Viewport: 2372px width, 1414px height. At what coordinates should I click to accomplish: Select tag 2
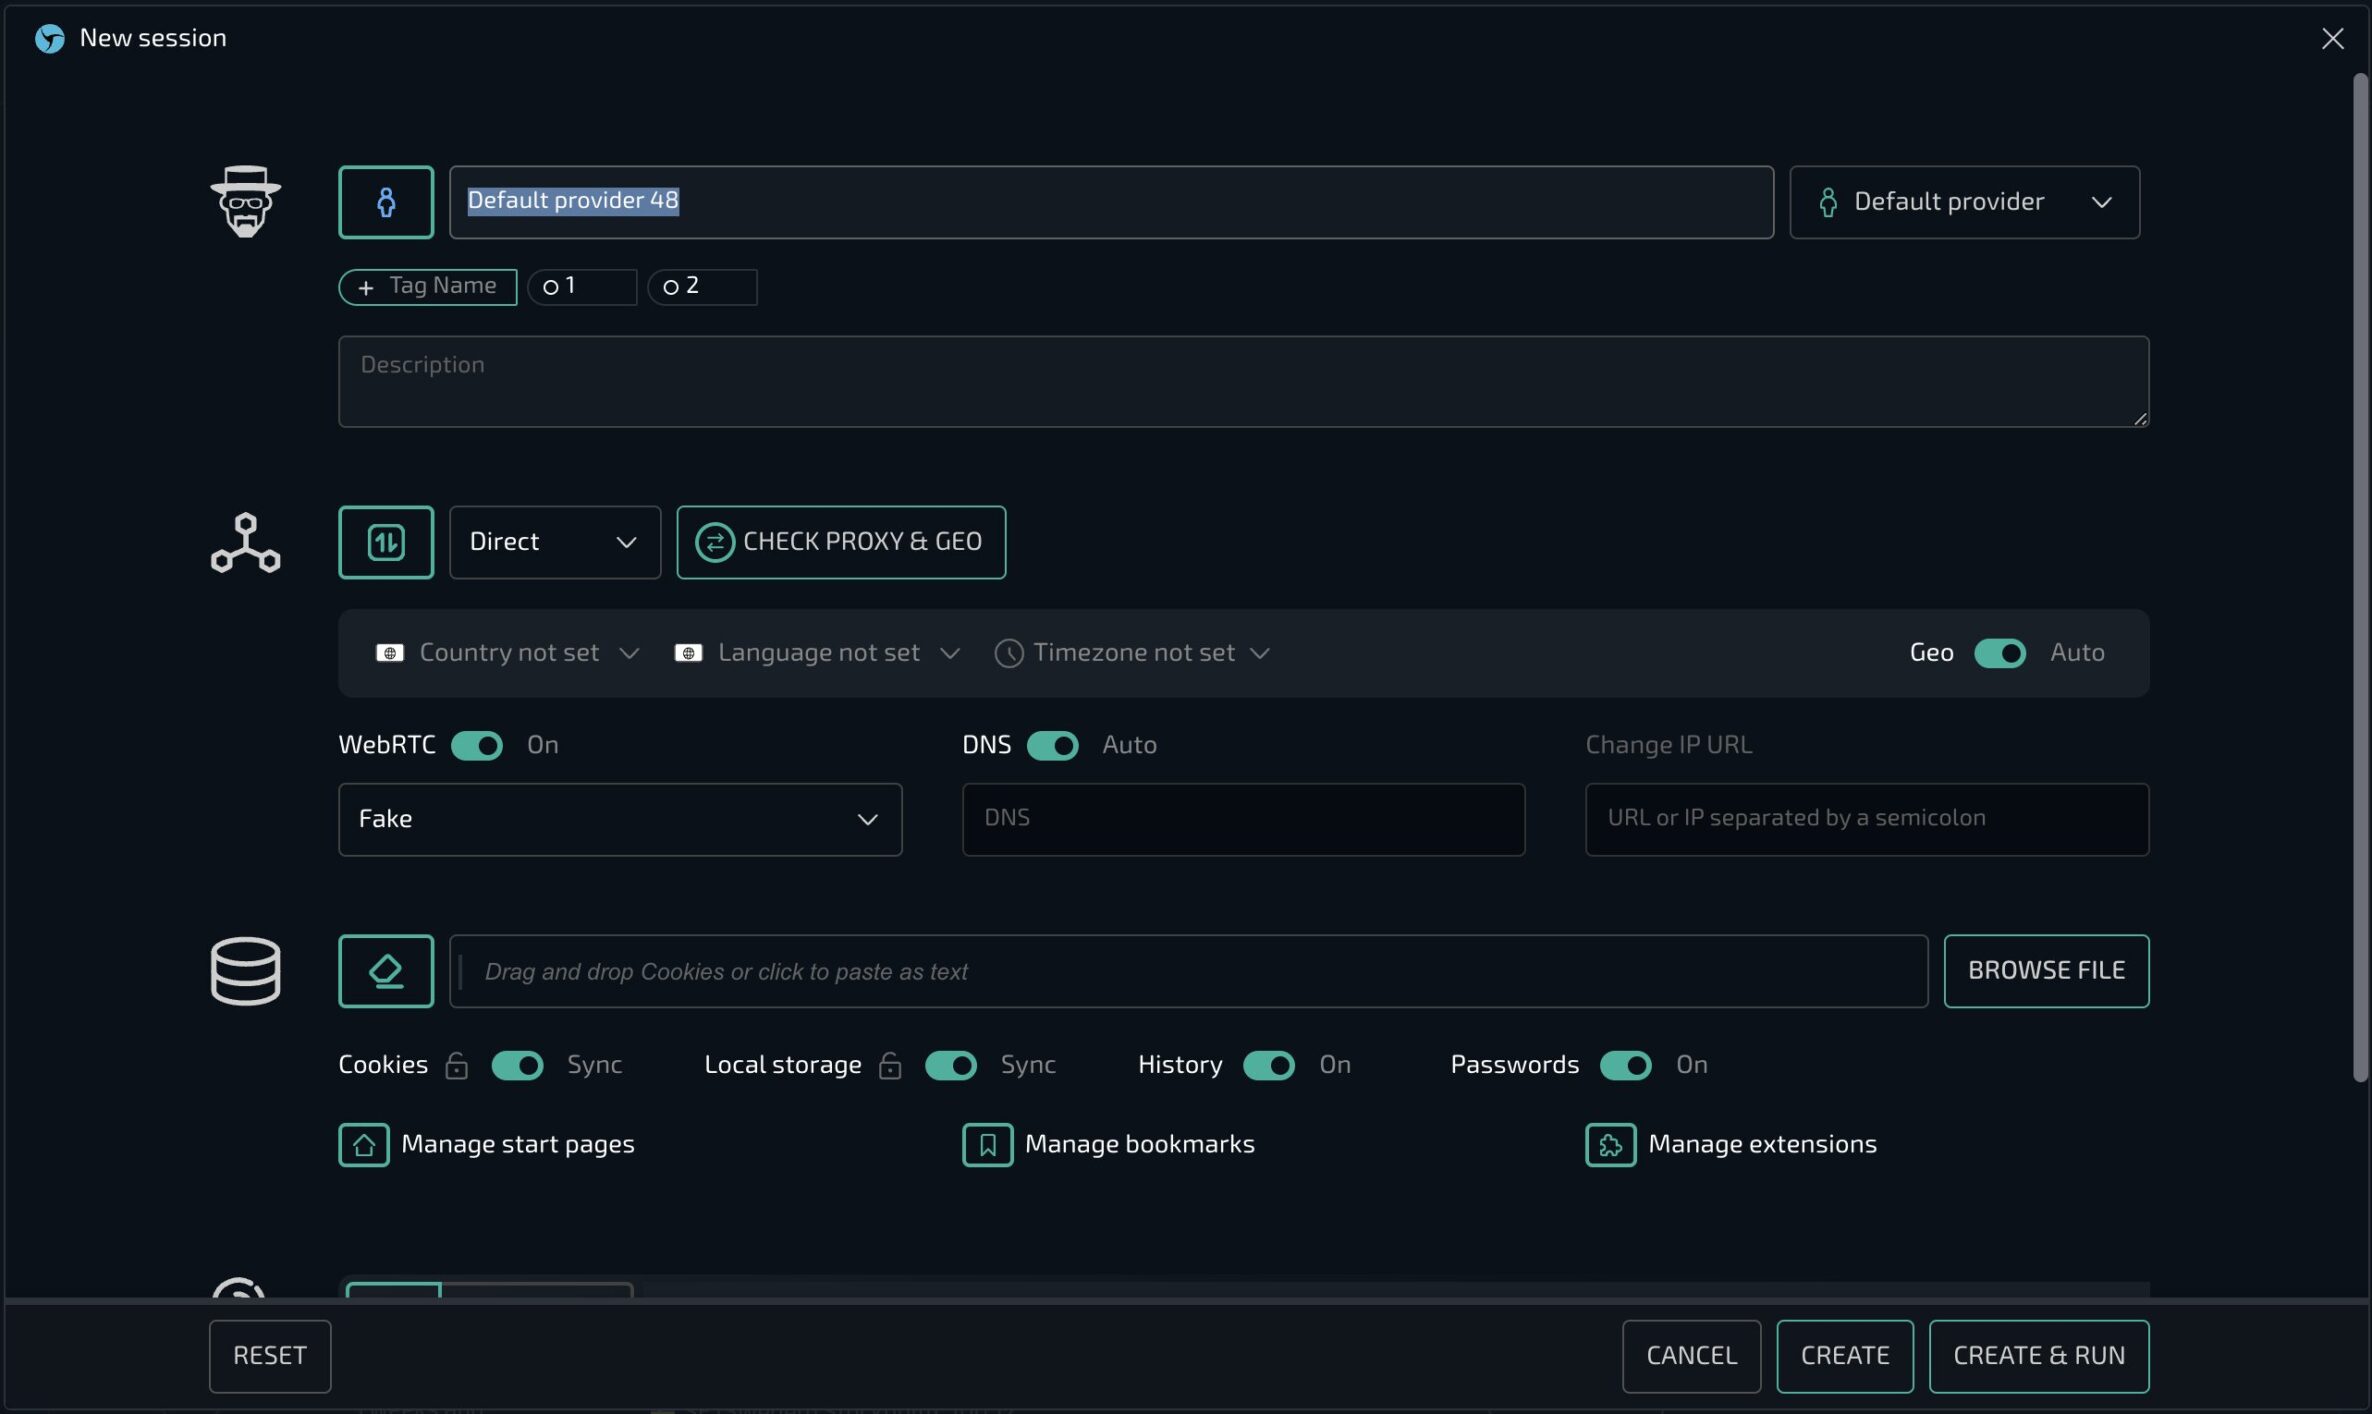point(702,287)
